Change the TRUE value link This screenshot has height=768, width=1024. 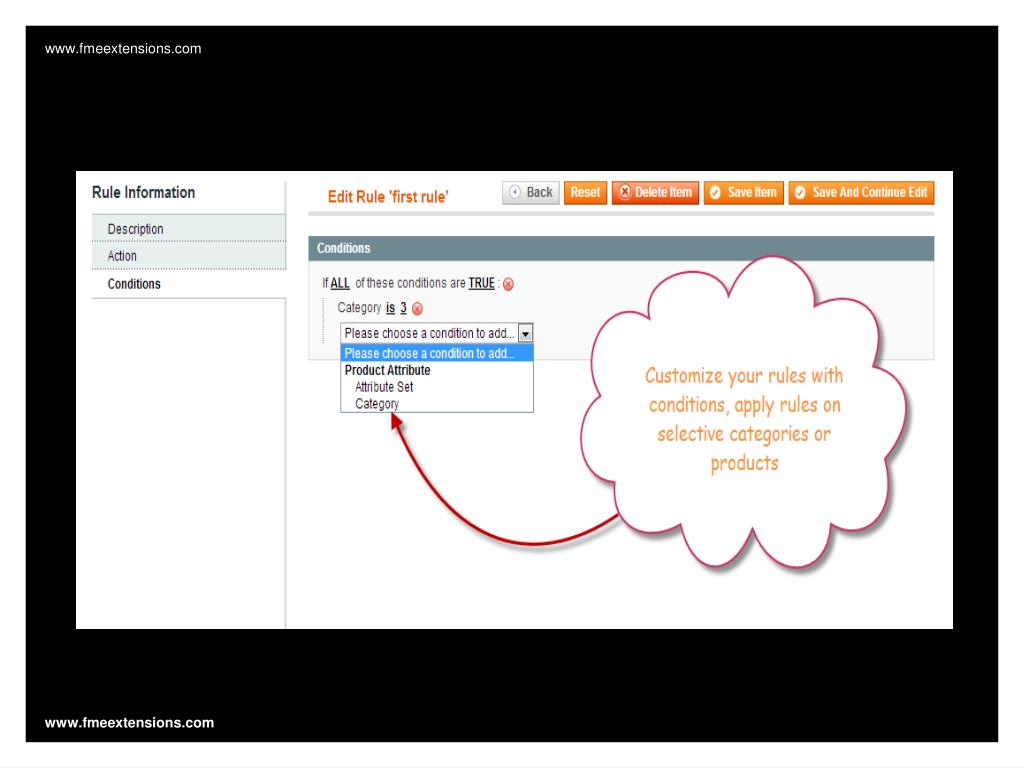pos(481,283)
